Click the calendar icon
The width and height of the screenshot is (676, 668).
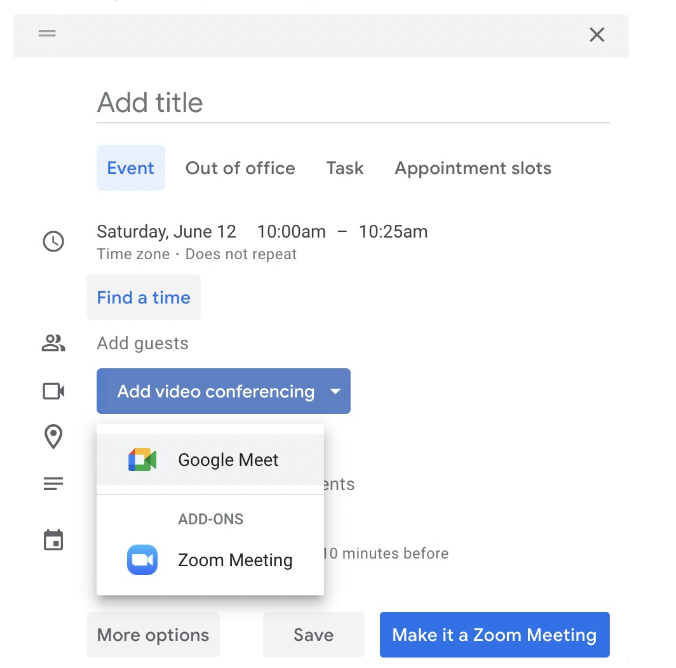click(53, 540)
